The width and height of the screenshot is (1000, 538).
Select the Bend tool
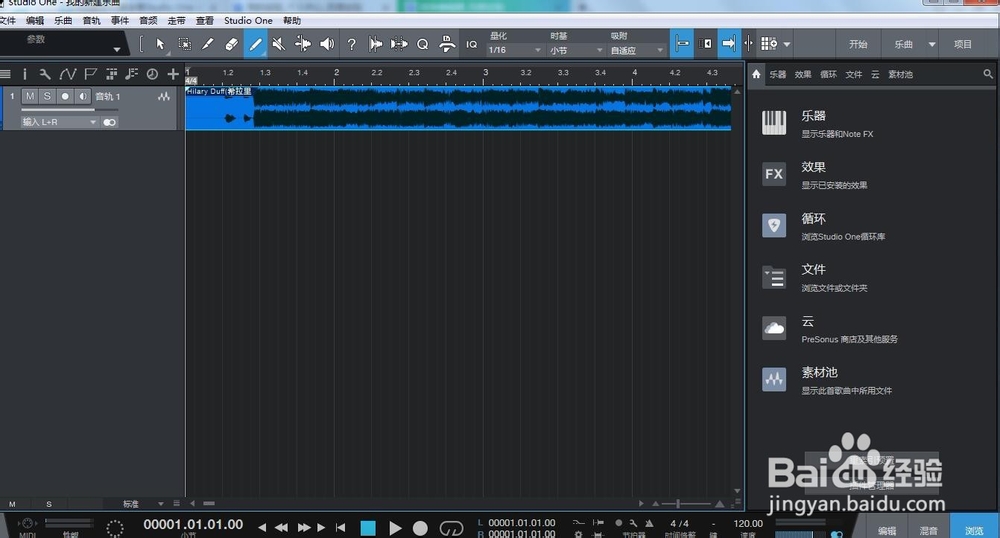(x=303, y=44)
